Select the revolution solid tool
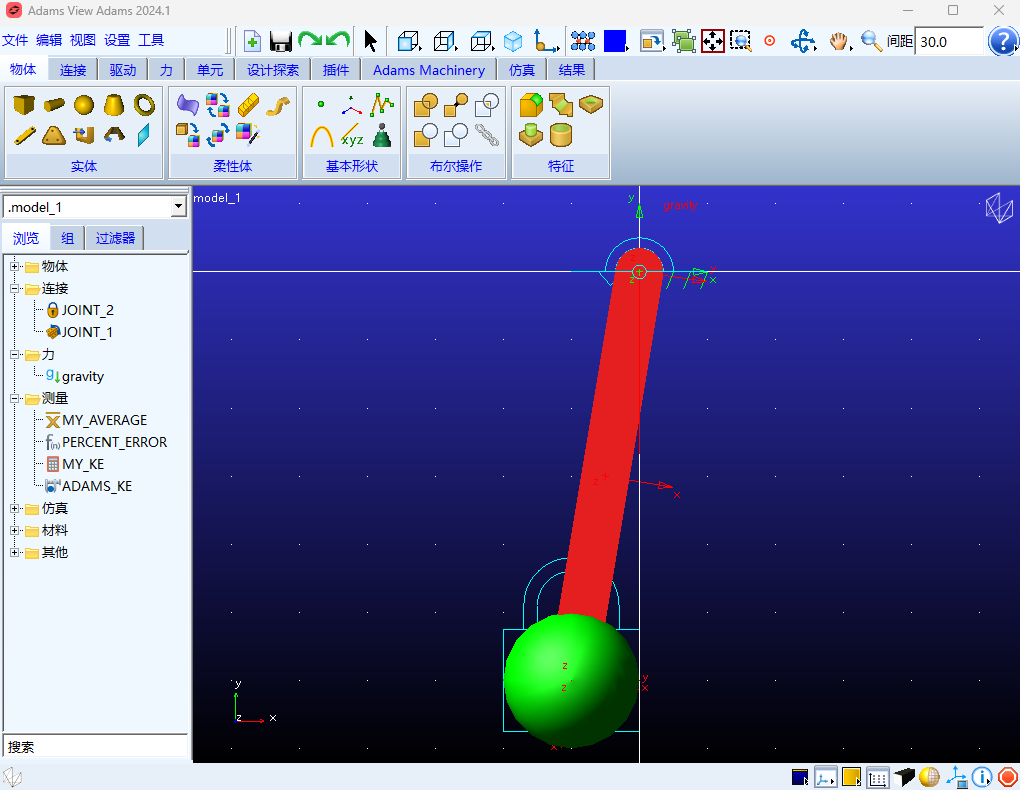 pyautogui.click(x=114, y=135)
